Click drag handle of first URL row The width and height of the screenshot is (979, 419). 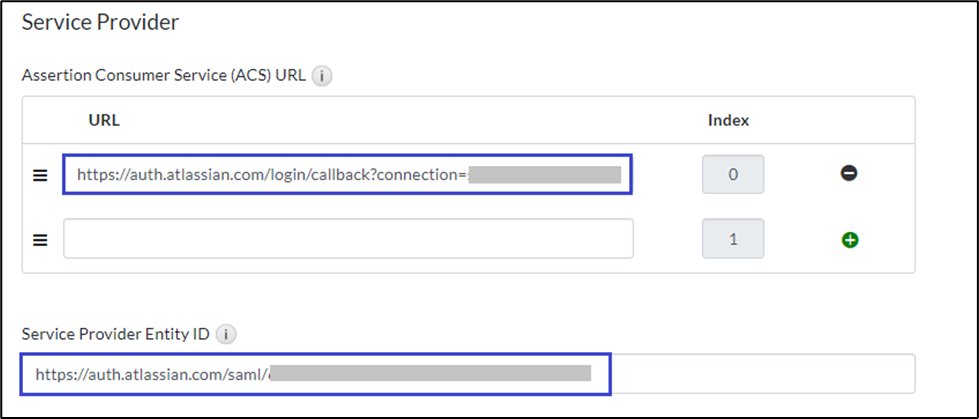pos(40,175)
